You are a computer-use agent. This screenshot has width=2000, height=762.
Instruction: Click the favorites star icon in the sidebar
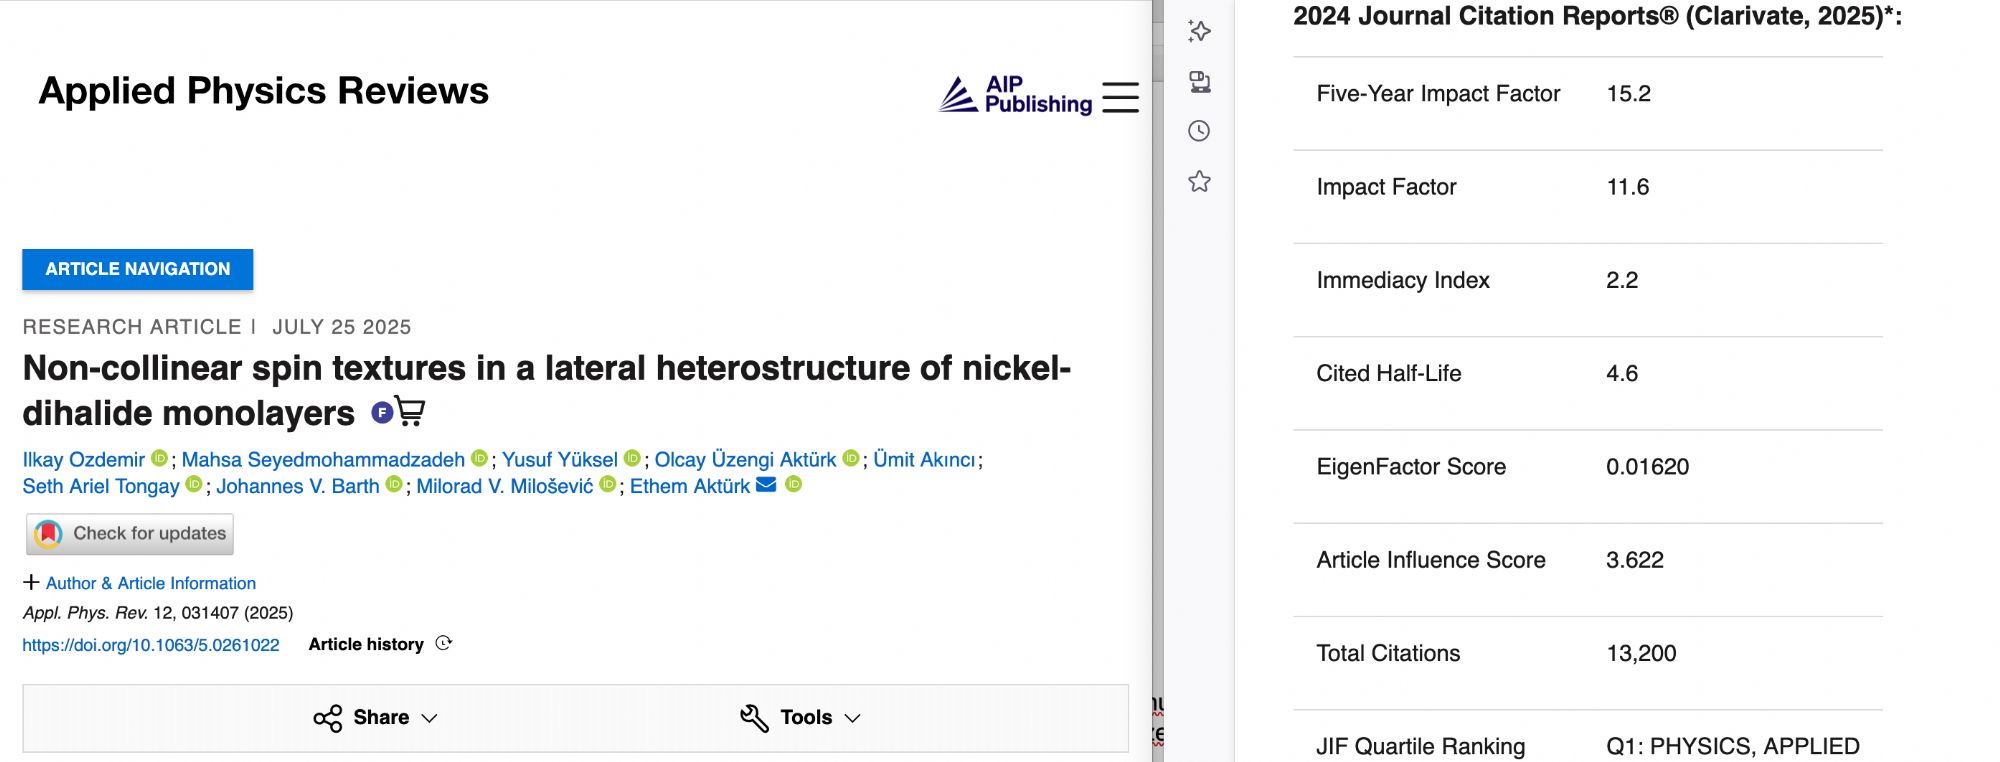point(1199,181)
